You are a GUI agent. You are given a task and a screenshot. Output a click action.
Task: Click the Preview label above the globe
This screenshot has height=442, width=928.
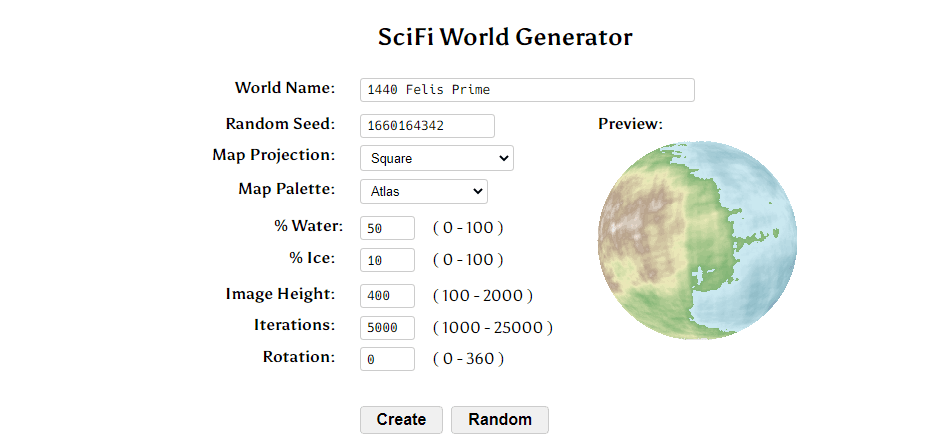click(x=630, y=124)
